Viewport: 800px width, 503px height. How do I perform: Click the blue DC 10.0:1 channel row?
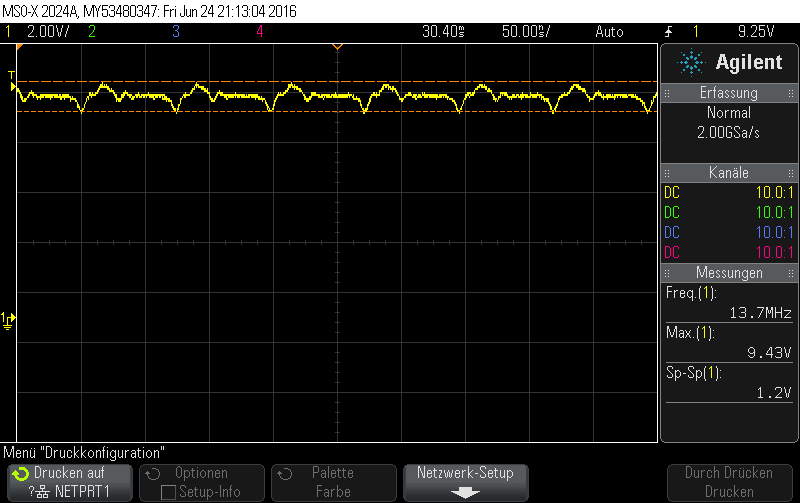[729, 233]
